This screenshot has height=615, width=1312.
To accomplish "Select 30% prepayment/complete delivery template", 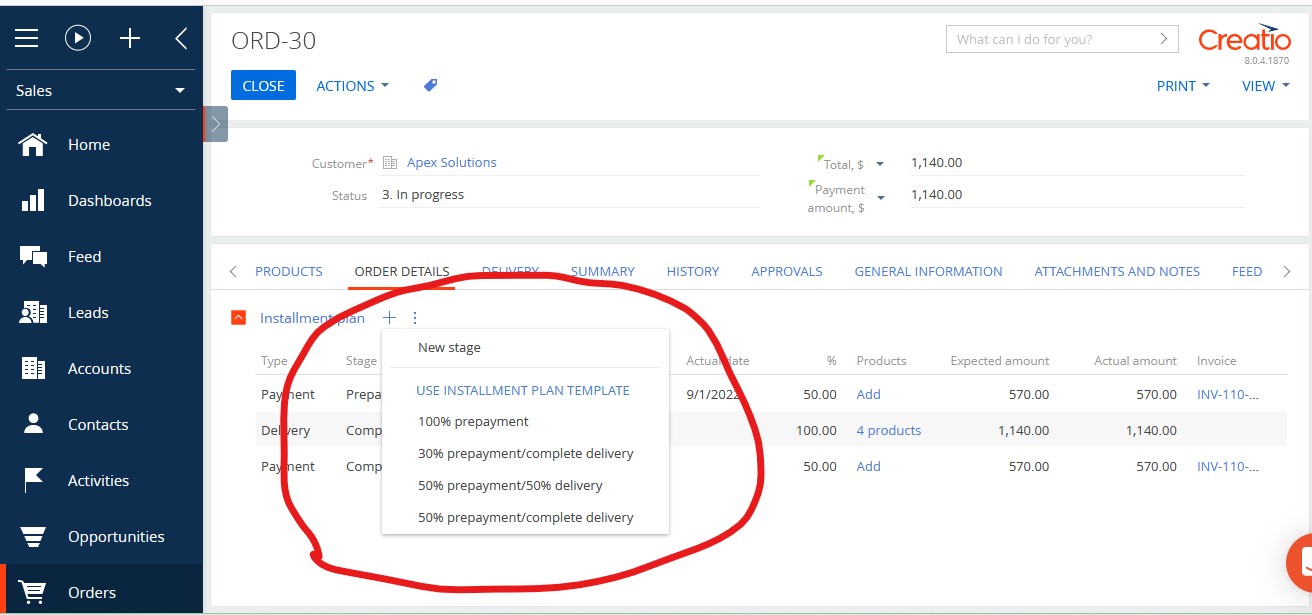I will [x=525, y=454].
